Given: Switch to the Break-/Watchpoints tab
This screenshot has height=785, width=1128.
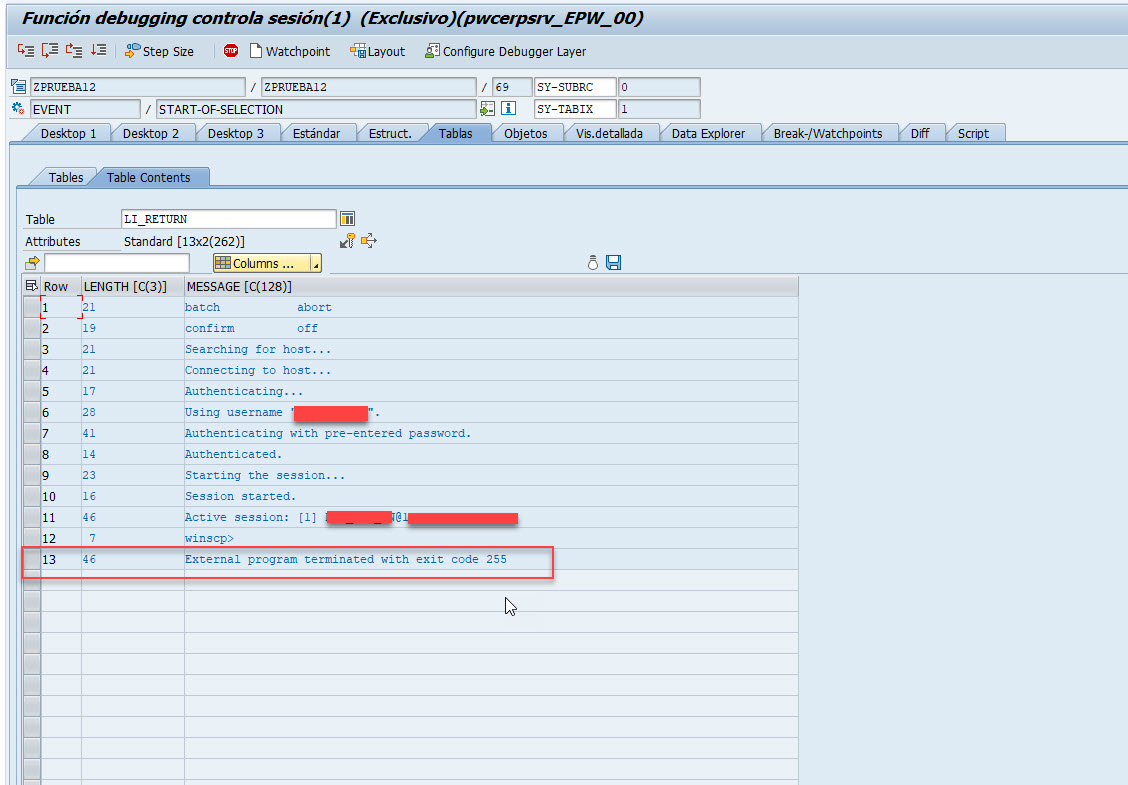Looking at the screenshot, I should [827, 133].
